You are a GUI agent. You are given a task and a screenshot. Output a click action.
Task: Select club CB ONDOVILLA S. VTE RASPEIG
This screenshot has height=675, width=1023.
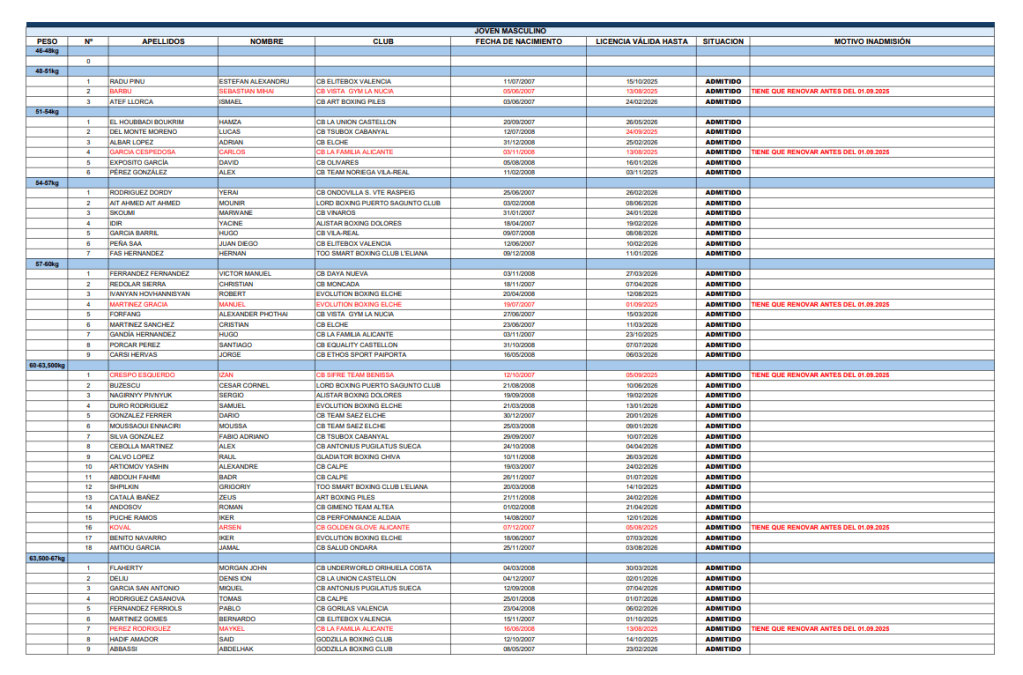click(368, 193)
